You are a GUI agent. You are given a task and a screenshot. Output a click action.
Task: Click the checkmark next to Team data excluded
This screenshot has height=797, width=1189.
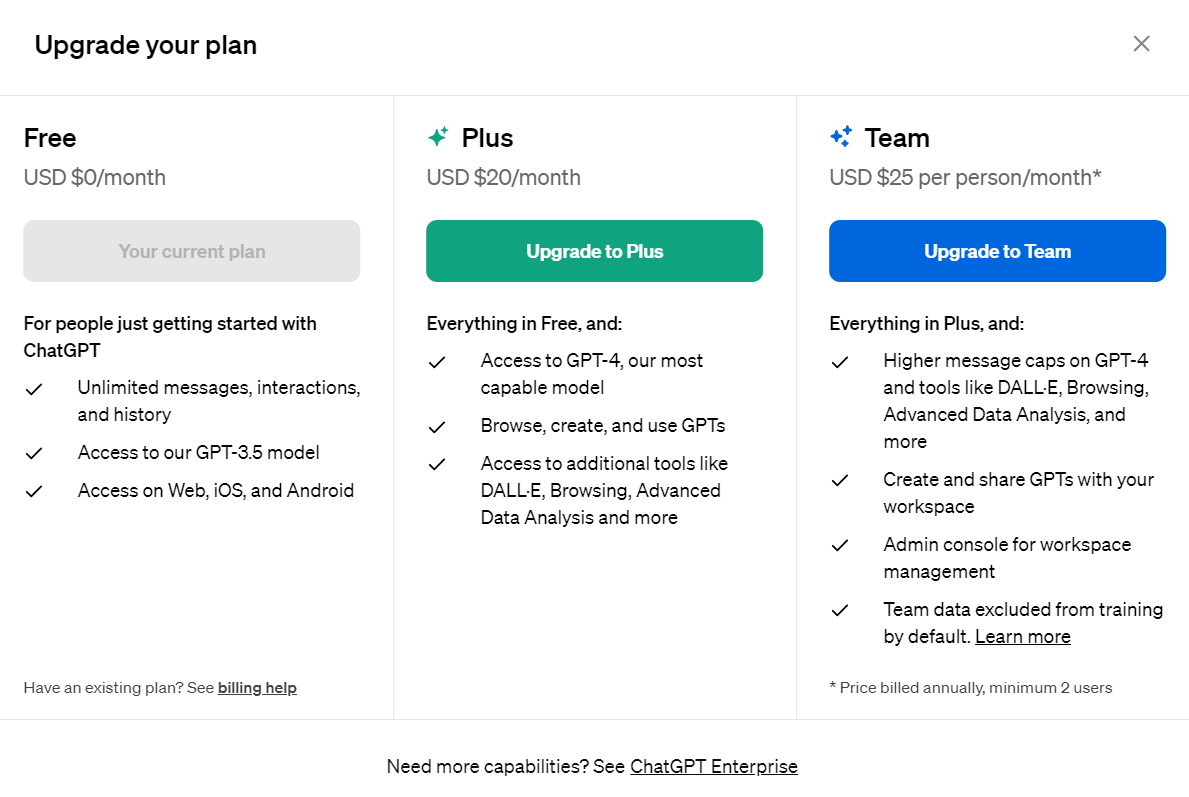[x=839, y=610]
